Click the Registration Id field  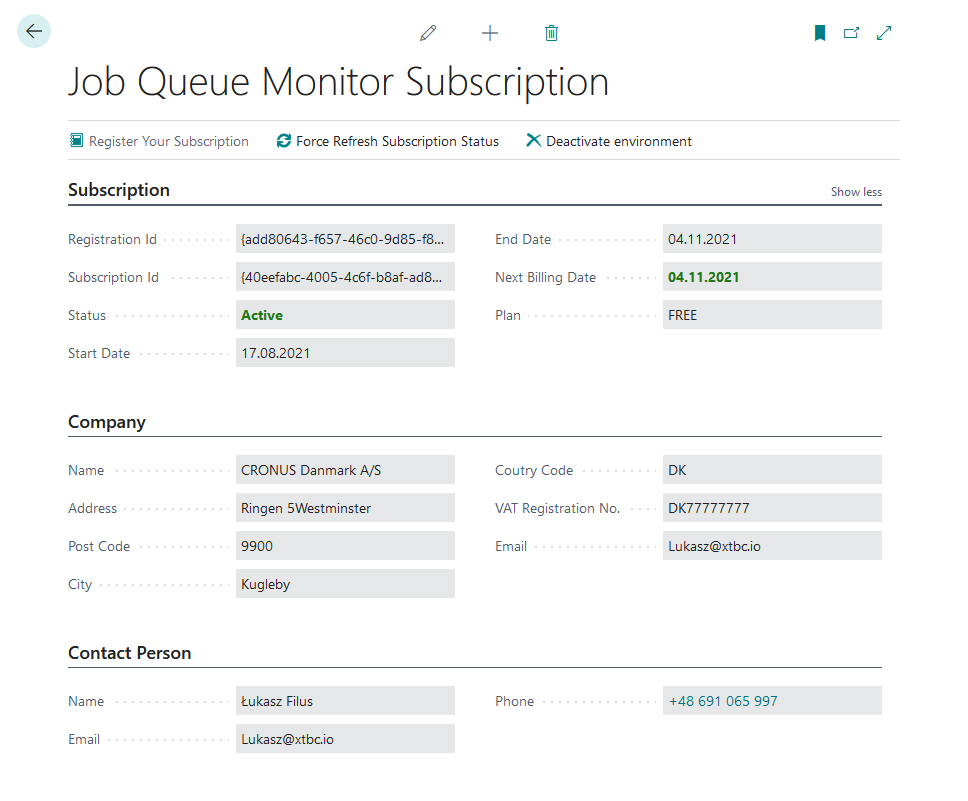tap(345, 238)
